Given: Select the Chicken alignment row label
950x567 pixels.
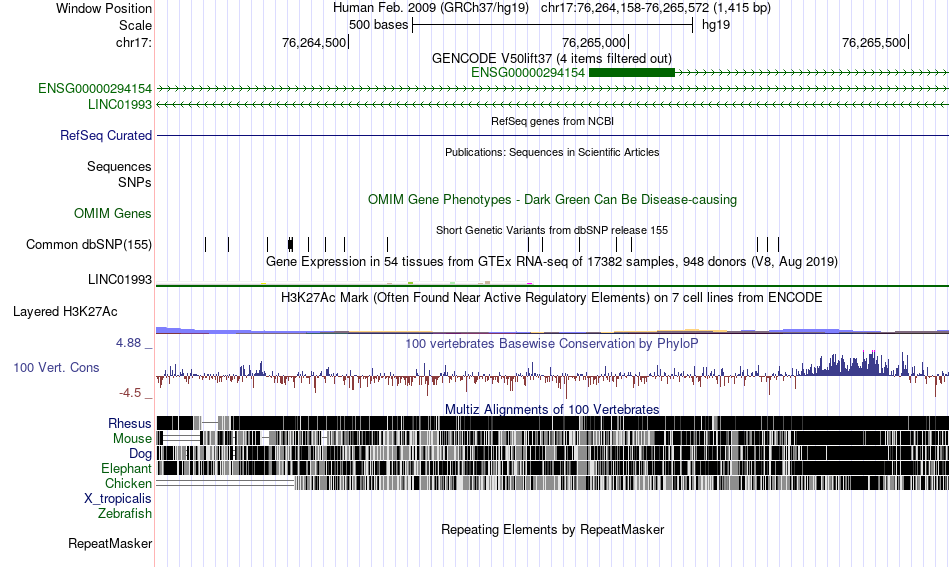Looking at the screenshot, I should click(128, 483).
